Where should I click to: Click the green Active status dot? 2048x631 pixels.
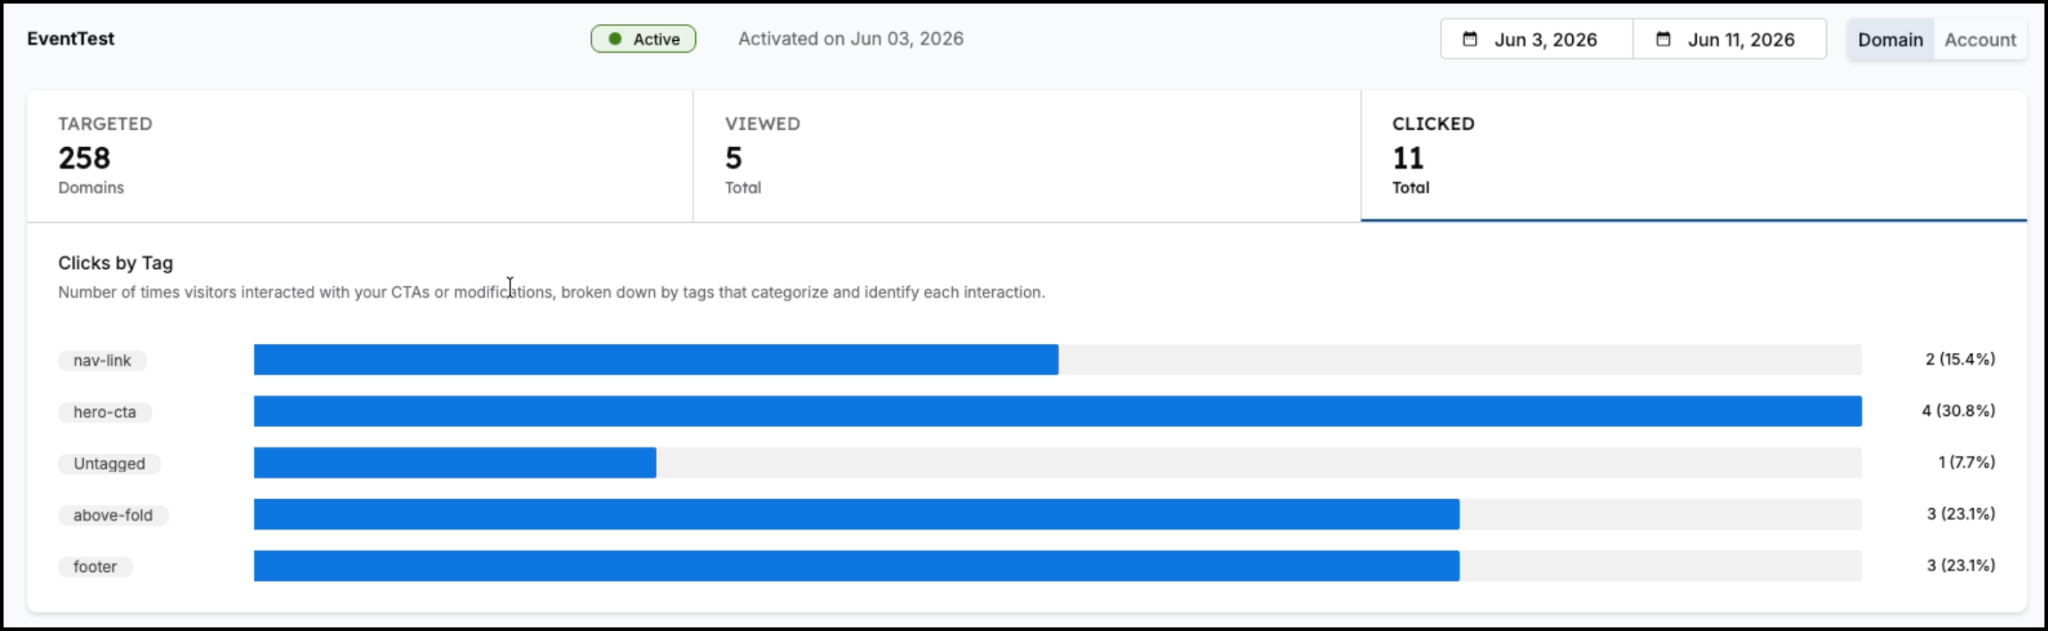[x=615, y=39]
